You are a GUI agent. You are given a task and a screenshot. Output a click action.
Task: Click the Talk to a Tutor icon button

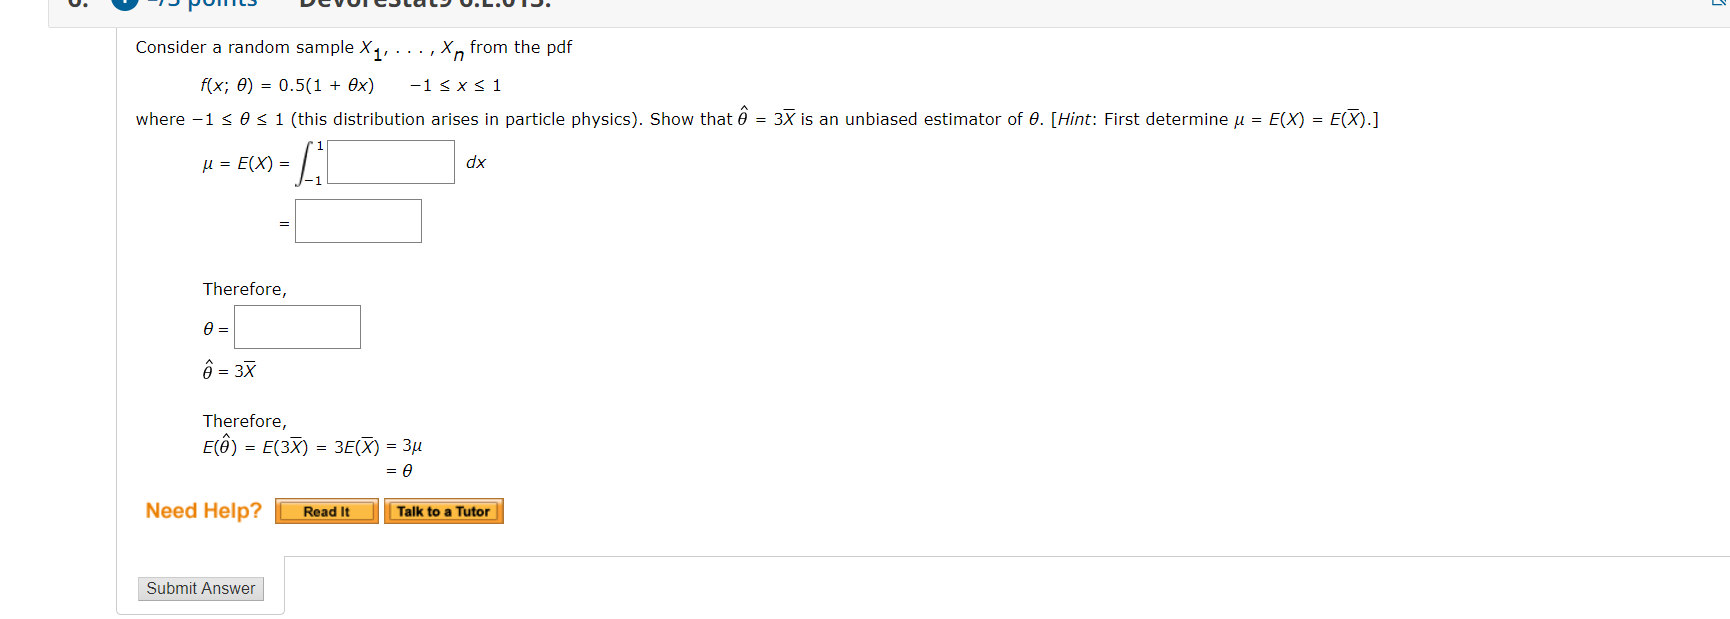[x=444, y=511]
